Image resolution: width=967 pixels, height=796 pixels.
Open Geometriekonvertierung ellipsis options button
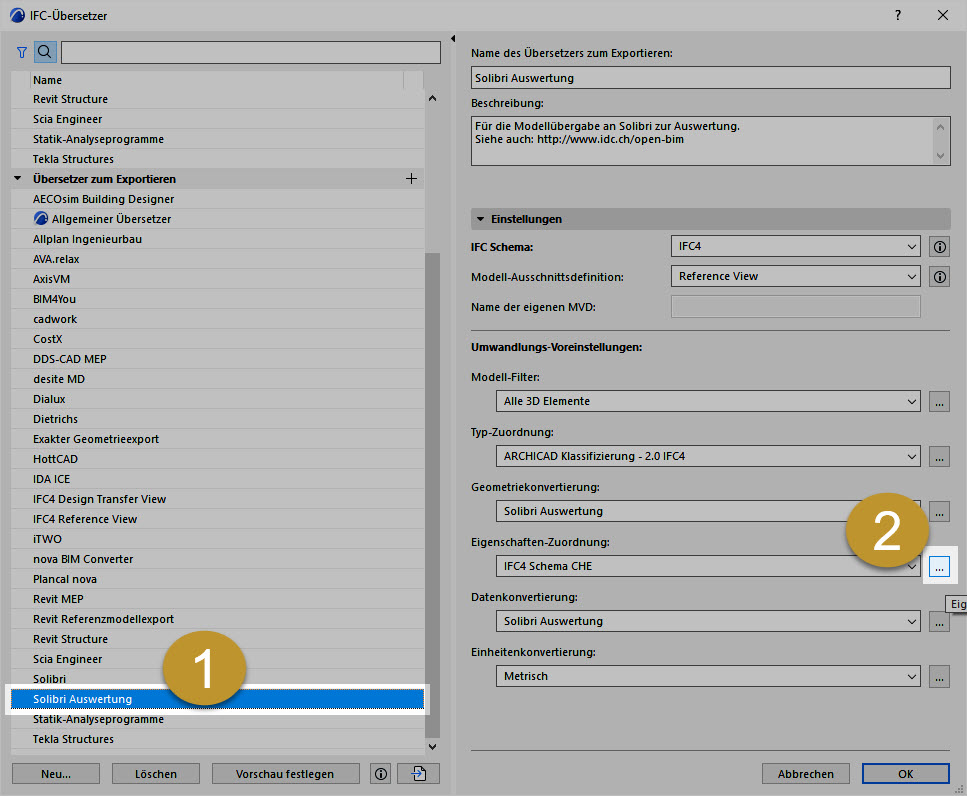click(x=939, y=511)
